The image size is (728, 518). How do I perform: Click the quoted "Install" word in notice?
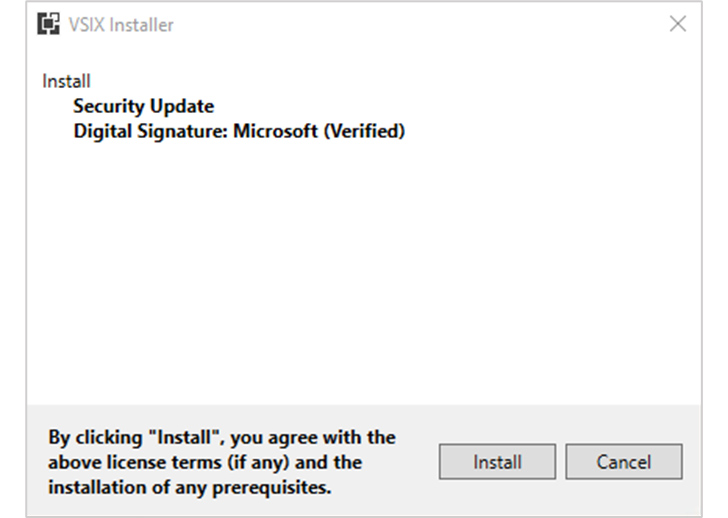coord(183,437)
